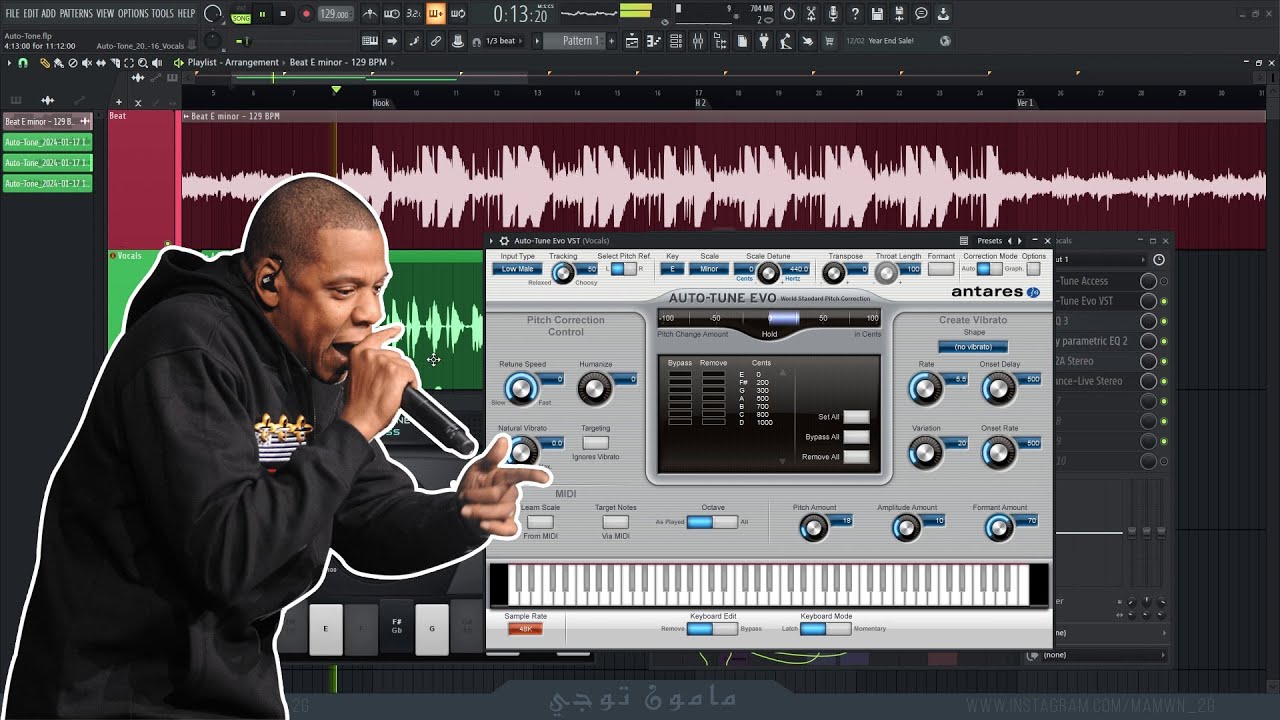The height and width of the screenshot is (720, 1280).
Task: Open the VIEW menu
Action: click(105, 13)
